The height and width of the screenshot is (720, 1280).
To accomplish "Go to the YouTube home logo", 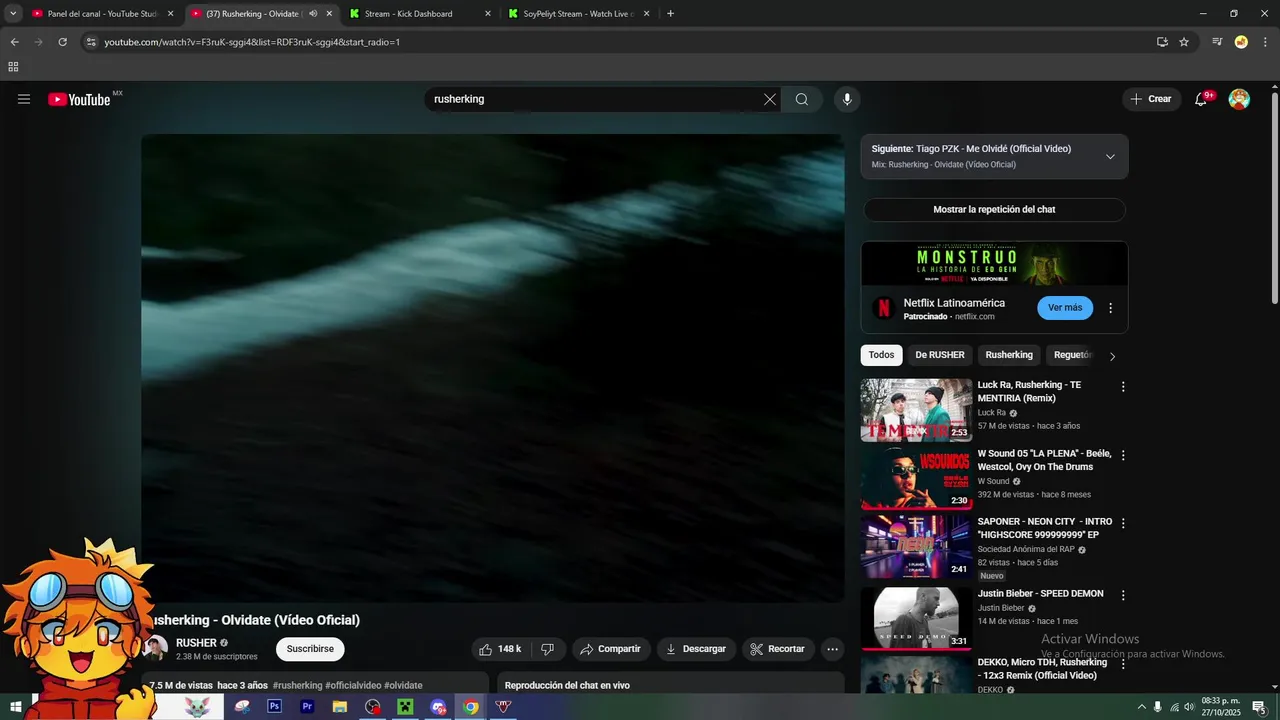I will pyautogui.click(x=80, y=99).
